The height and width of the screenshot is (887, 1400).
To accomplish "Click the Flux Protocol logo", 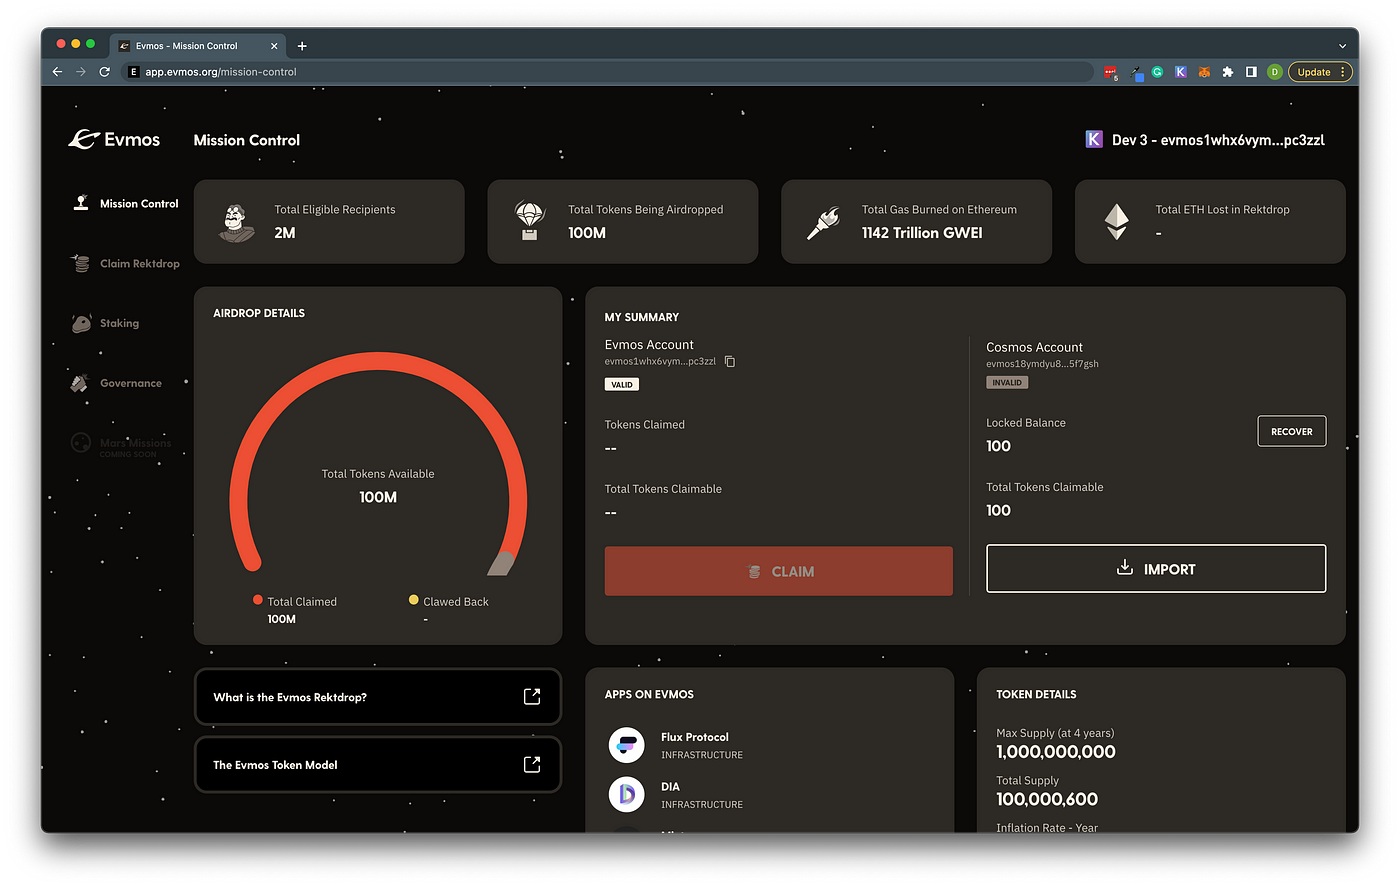I will 627,745.
